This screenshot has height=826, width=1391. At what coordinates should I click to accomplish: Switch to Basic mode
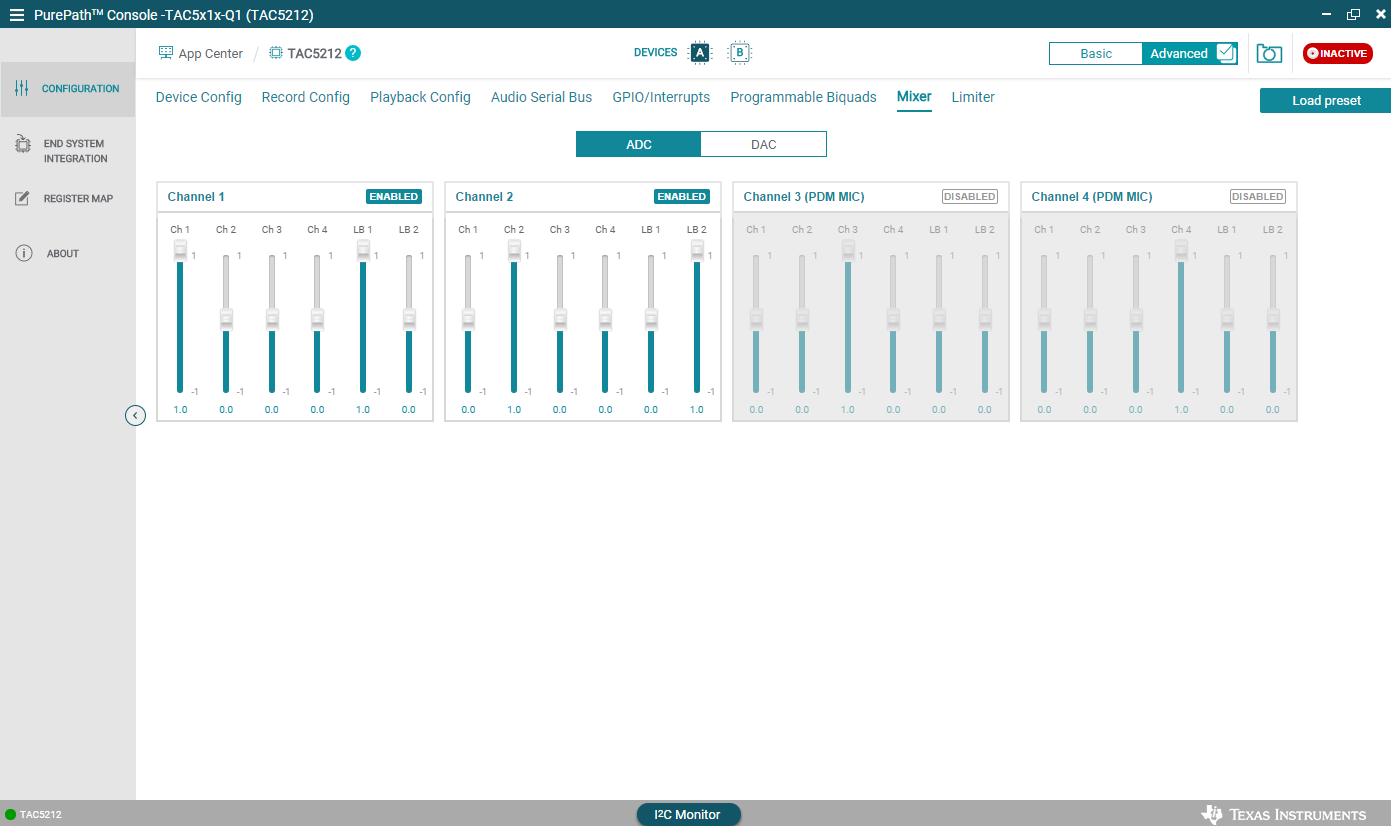tap(1095, 54)
